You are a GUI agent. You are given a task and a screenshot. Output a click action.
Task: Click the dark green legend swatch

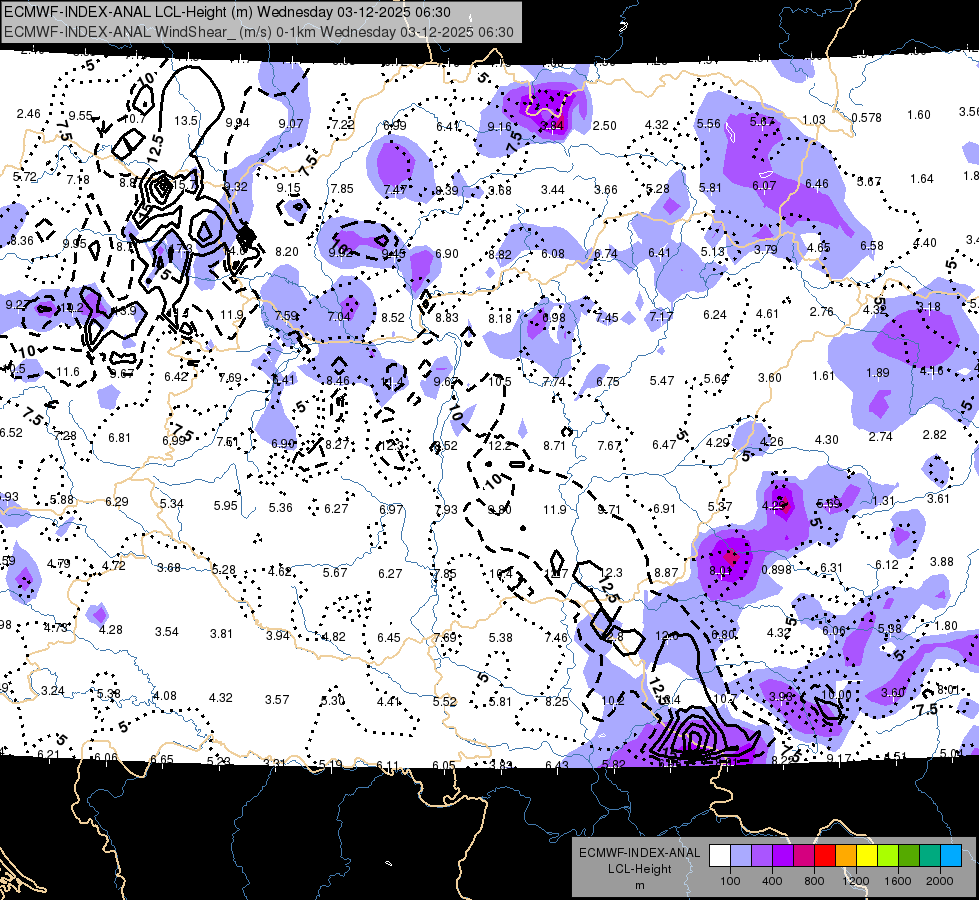pyautogui.click(x=909, y=855)
